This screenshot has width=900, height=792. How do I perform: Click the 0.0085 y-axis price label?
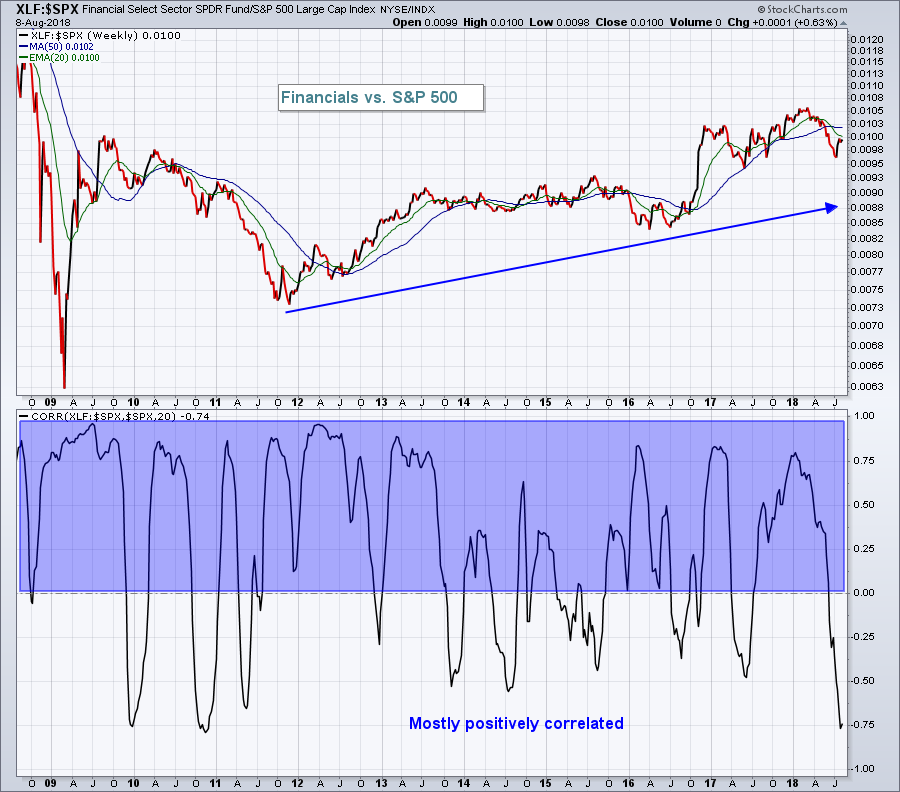click(x=867, y=223)
